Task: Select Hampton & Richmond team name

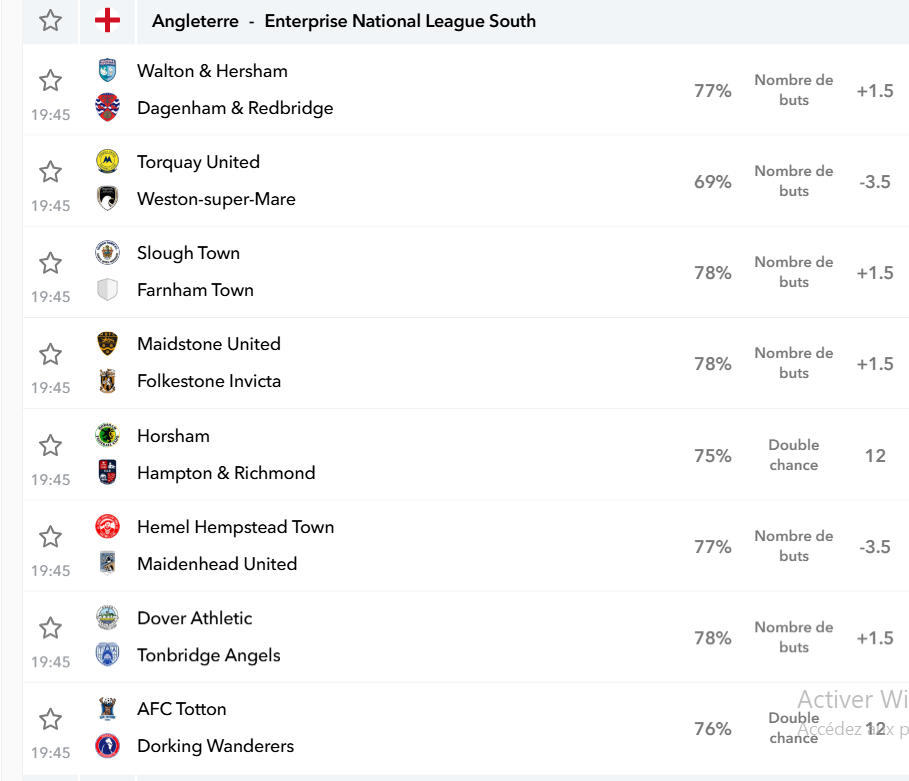Action: coord(226,473)
